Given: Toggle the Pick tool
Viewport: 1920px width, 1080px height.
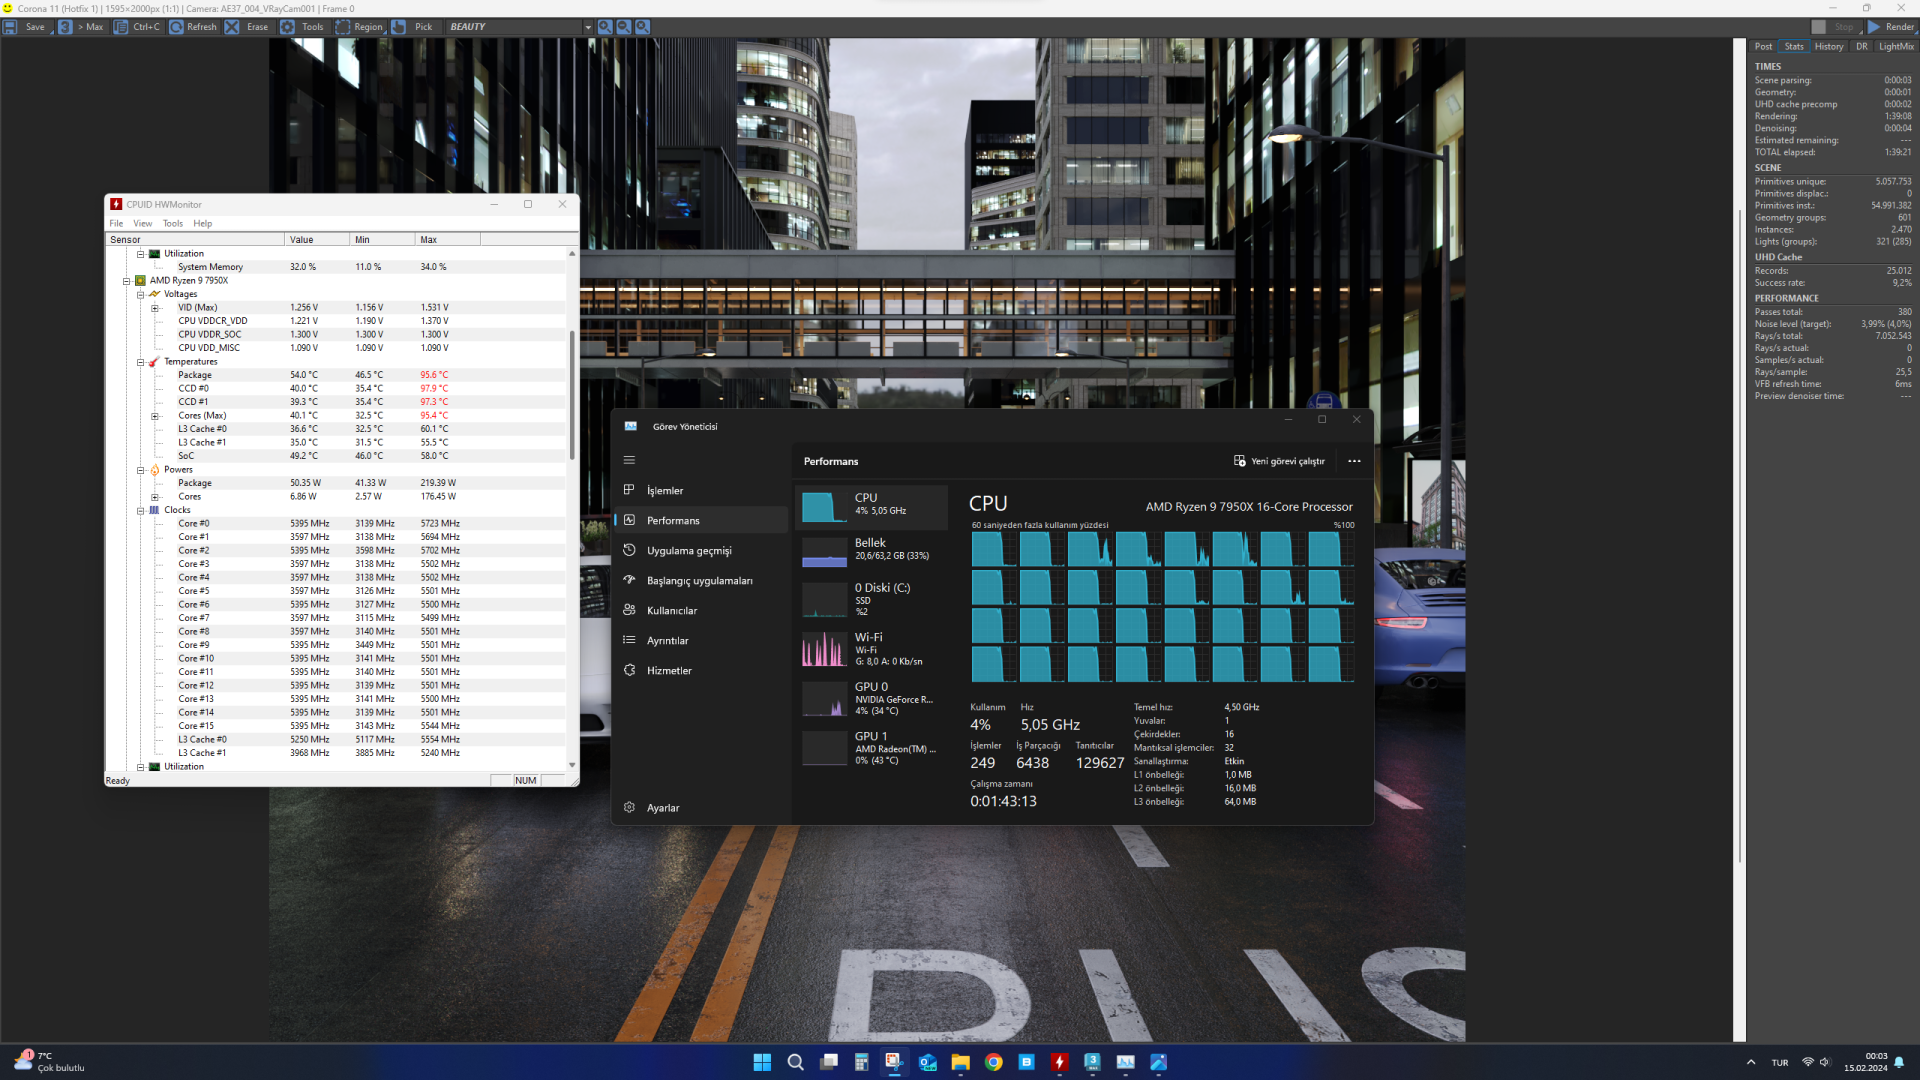Looking at the screenshot, I should tap(399, 27).
